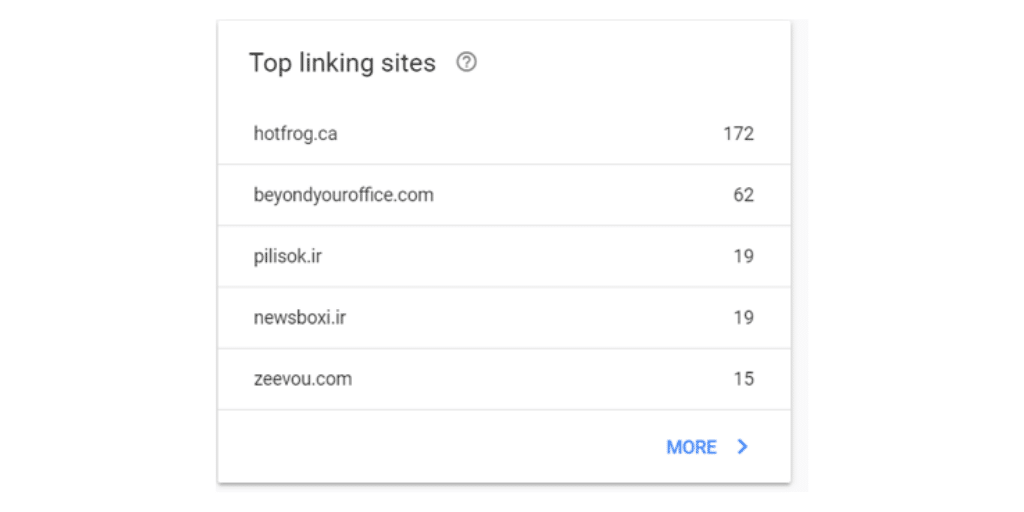Click the blank middle of the newsboxi.ir row
The width and height of the screenshot is (1024, 512).
tap(530, 318)
